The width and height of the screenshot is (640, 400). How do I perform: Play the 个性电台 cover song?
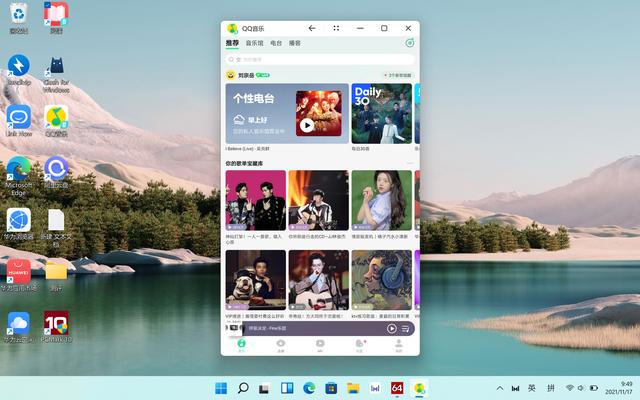point(307,125)
